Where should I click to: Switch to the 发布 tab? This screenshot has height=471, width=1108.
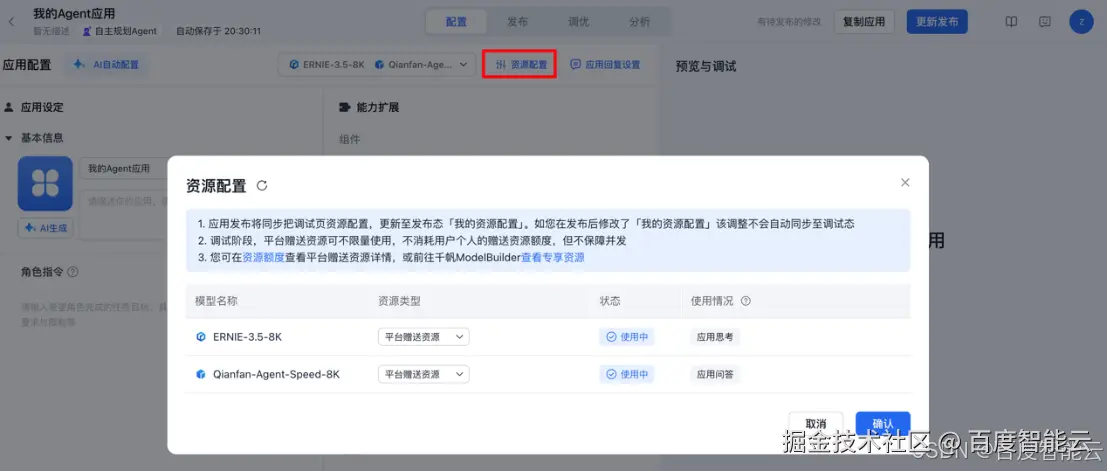517,22
